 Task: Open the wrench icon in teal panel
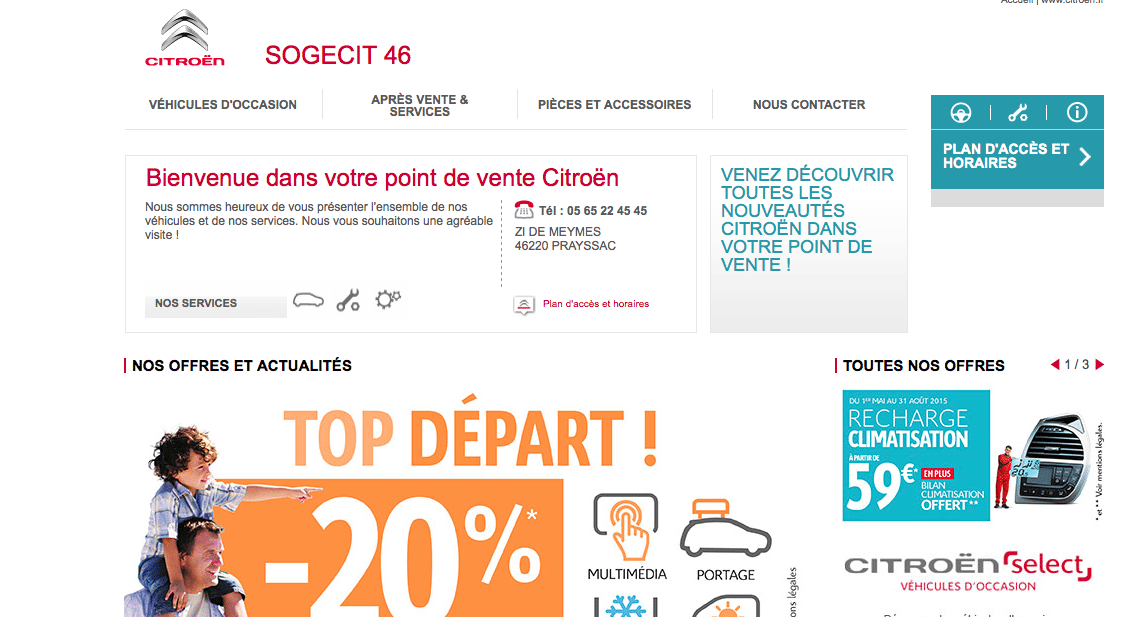tap(1018, 113)
